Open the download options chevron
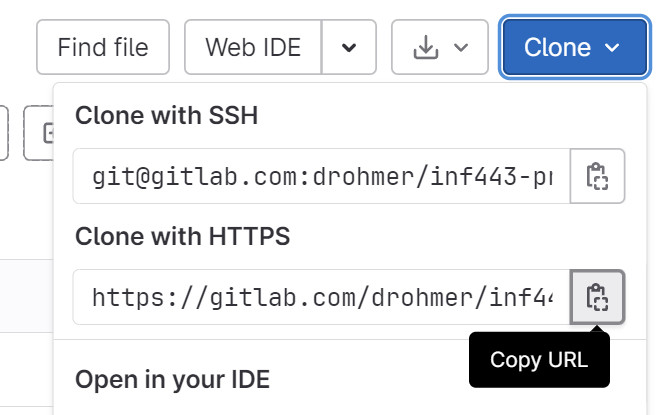 461,47
